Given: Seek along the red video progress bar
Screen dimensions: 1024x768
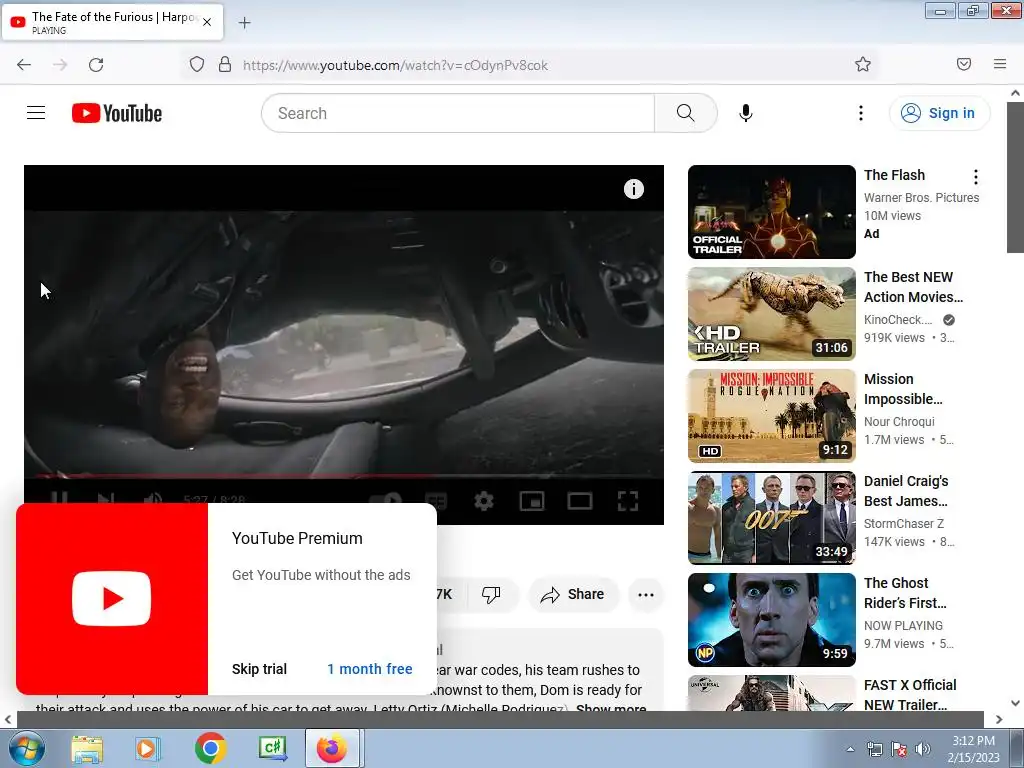Looking at the screenshot, I should (x=344, y=477).
